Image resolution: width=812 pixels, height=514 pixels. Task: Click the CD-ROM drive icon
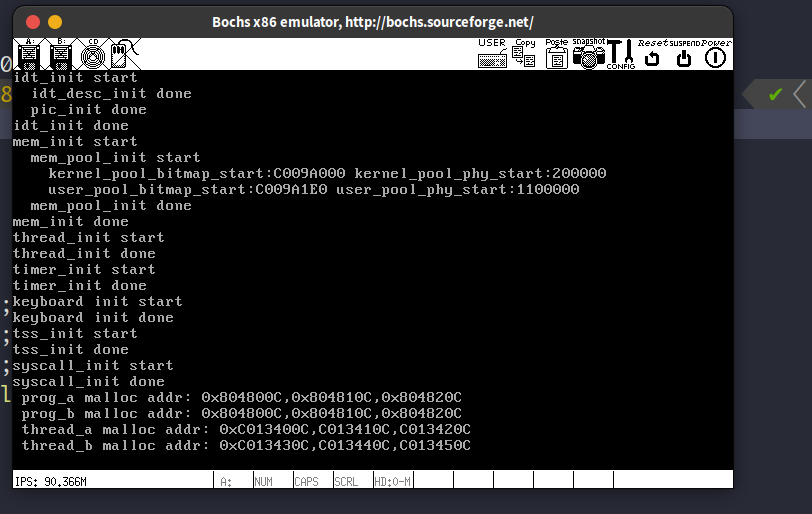point(93,54)
